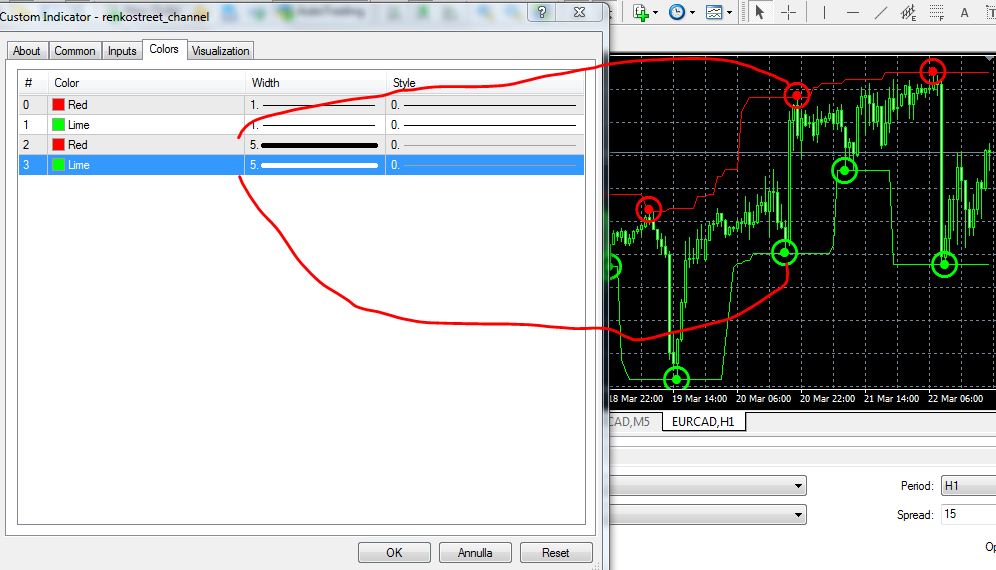This screenshot has width=996, height=570.
Task: Switch to the Common tab
Action: pos(74,51)
